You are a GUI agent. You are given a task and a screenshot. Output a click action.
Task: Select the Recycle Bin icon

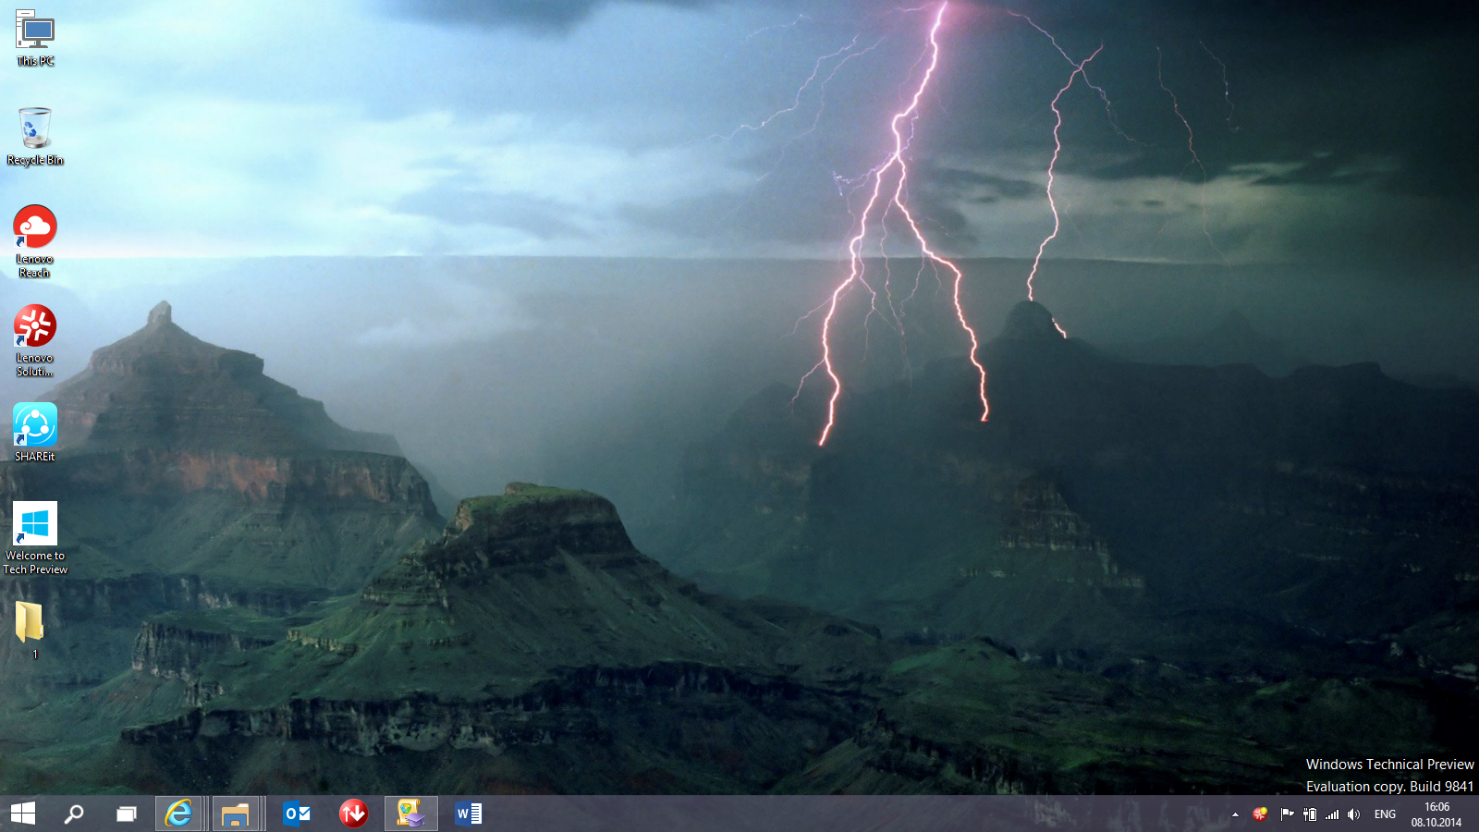[35, 137]
